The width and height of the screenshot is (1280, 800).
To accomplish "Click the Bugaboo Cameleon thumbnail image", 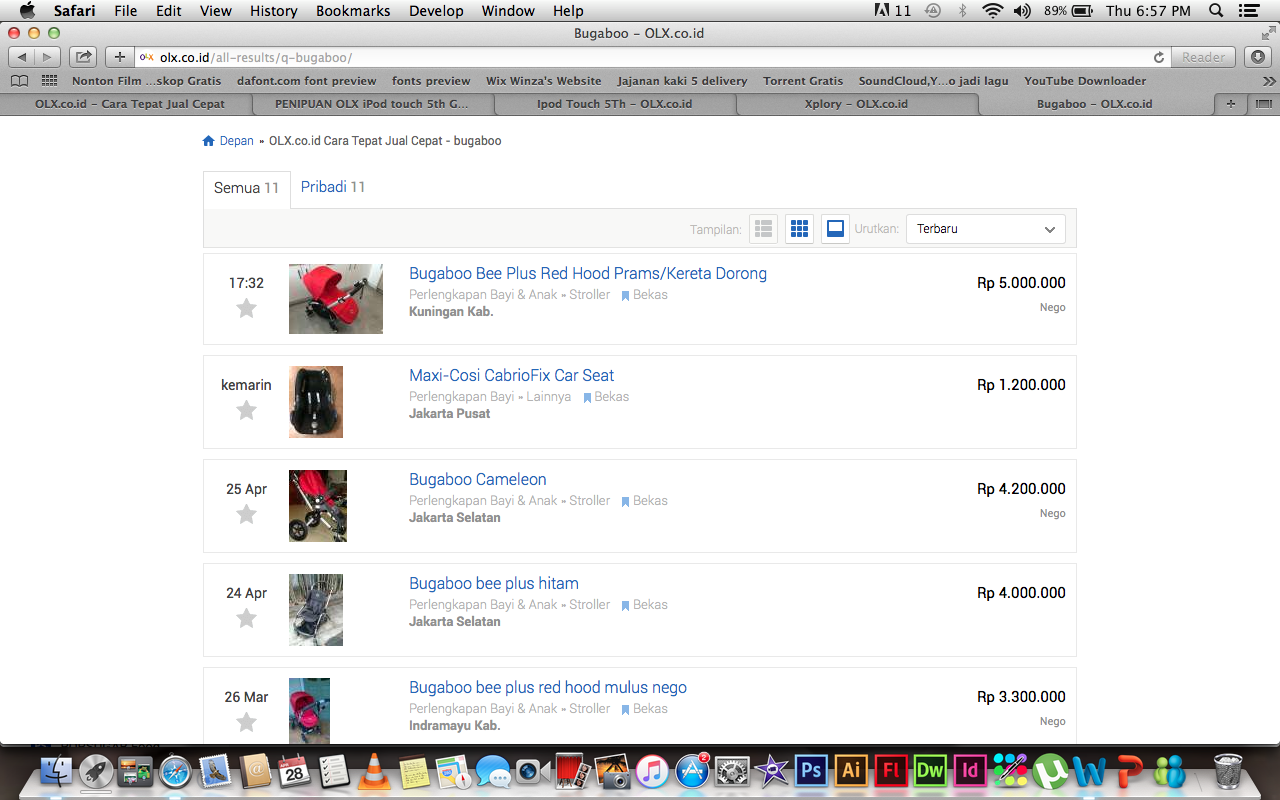I will click(x=318, y=506).
